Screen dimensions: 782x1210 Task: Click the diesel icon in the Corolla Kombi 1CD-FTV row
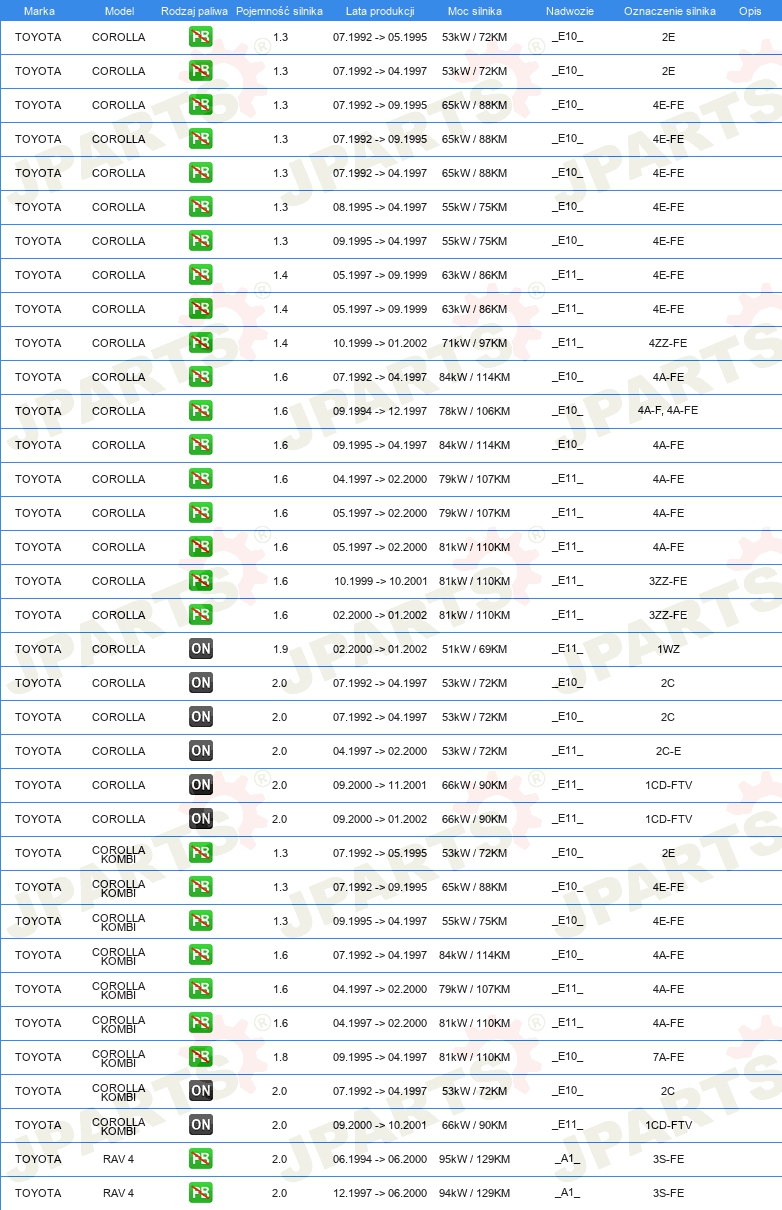tap(201, 1125)
